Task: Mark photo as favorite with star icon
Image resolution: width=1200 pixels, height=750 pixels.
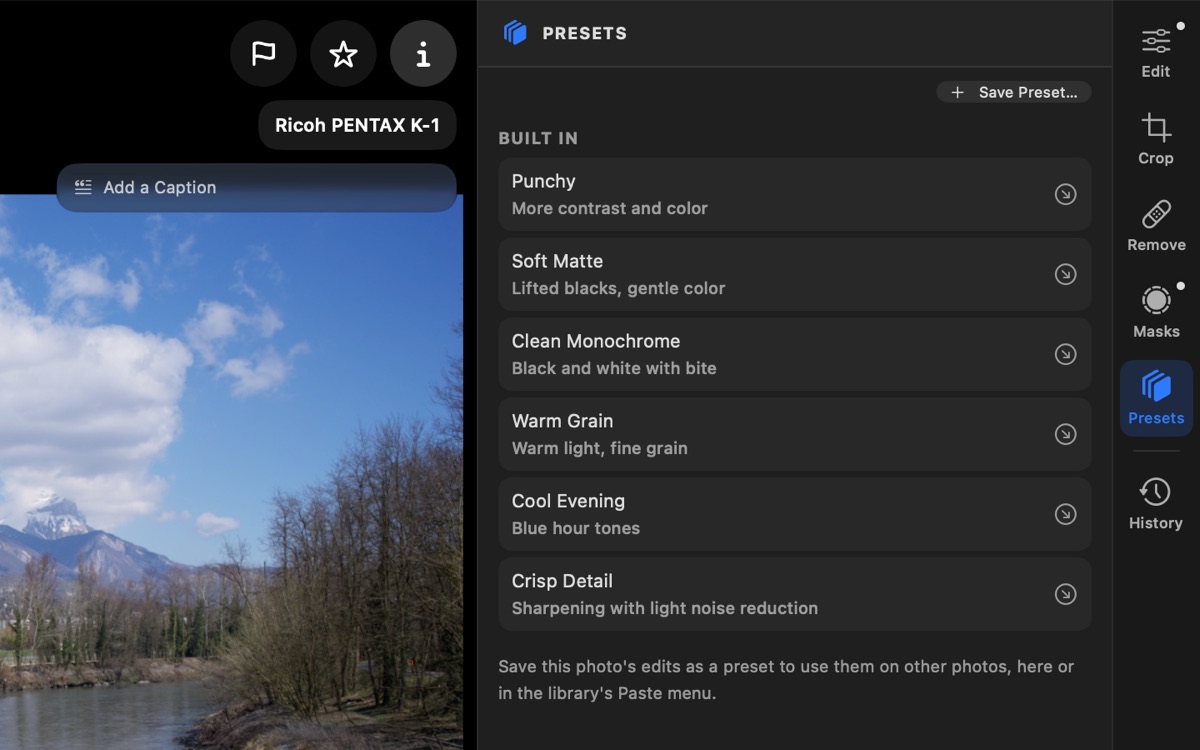Action: pyautogui.click(x=343, y=54)
